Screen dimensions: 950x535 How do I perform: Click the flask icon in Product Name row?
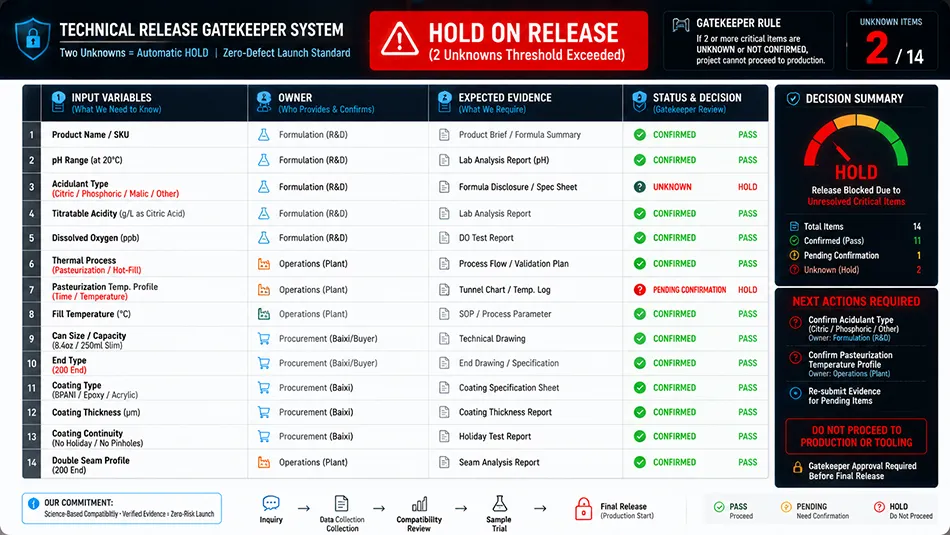click(x=264, y=135)
